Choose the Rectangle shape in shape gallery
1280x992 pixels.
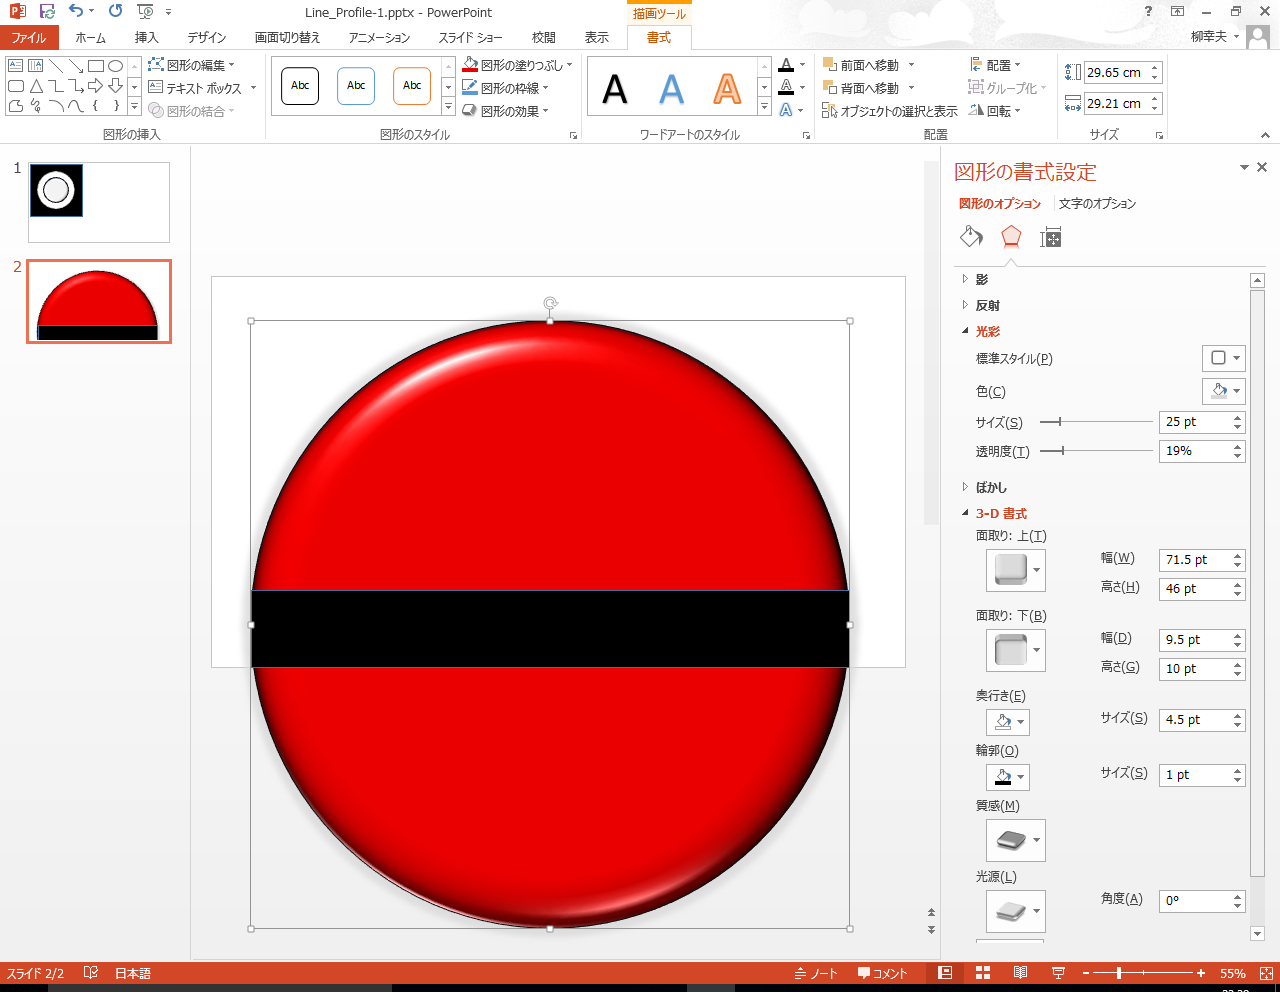coord(96,66)
